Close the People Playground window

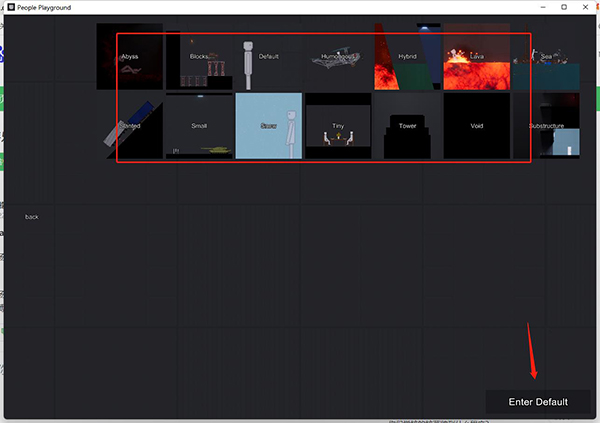tap(585, 7)
